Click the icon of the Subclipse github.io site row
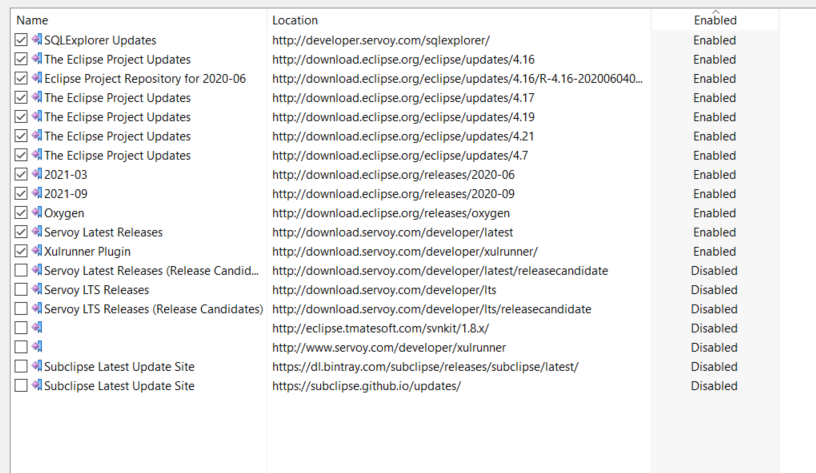The width and height of the screenshot is (816, 473). [36, 386]
